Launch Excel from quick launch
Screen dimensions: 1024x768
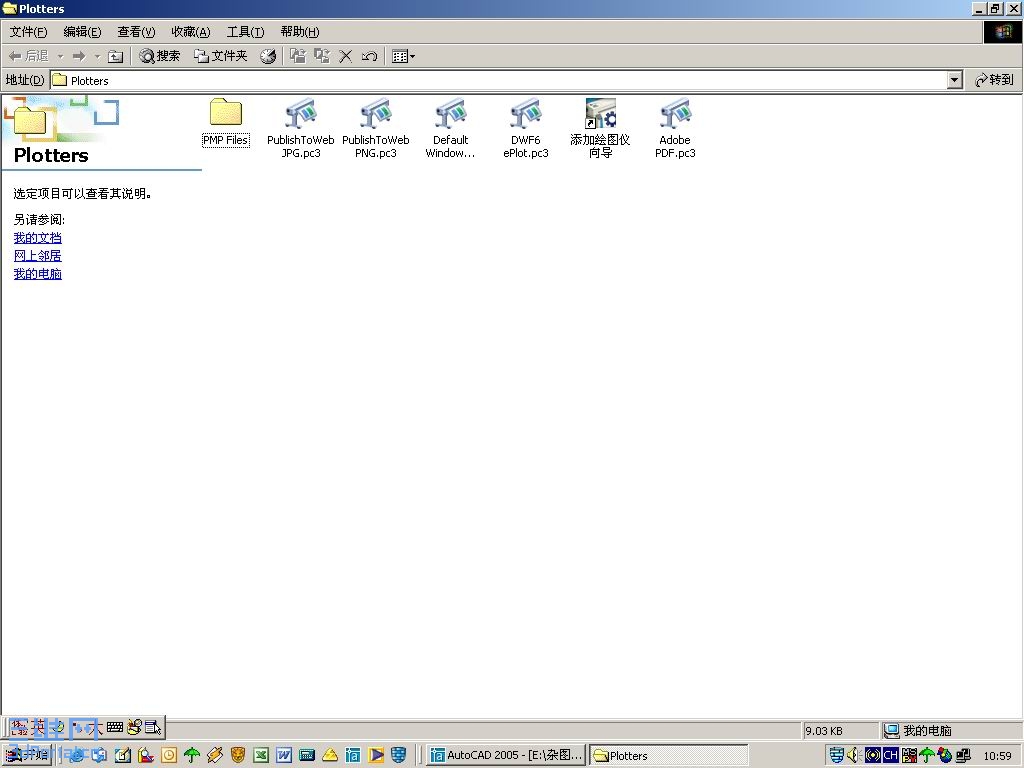click(261, 756)
